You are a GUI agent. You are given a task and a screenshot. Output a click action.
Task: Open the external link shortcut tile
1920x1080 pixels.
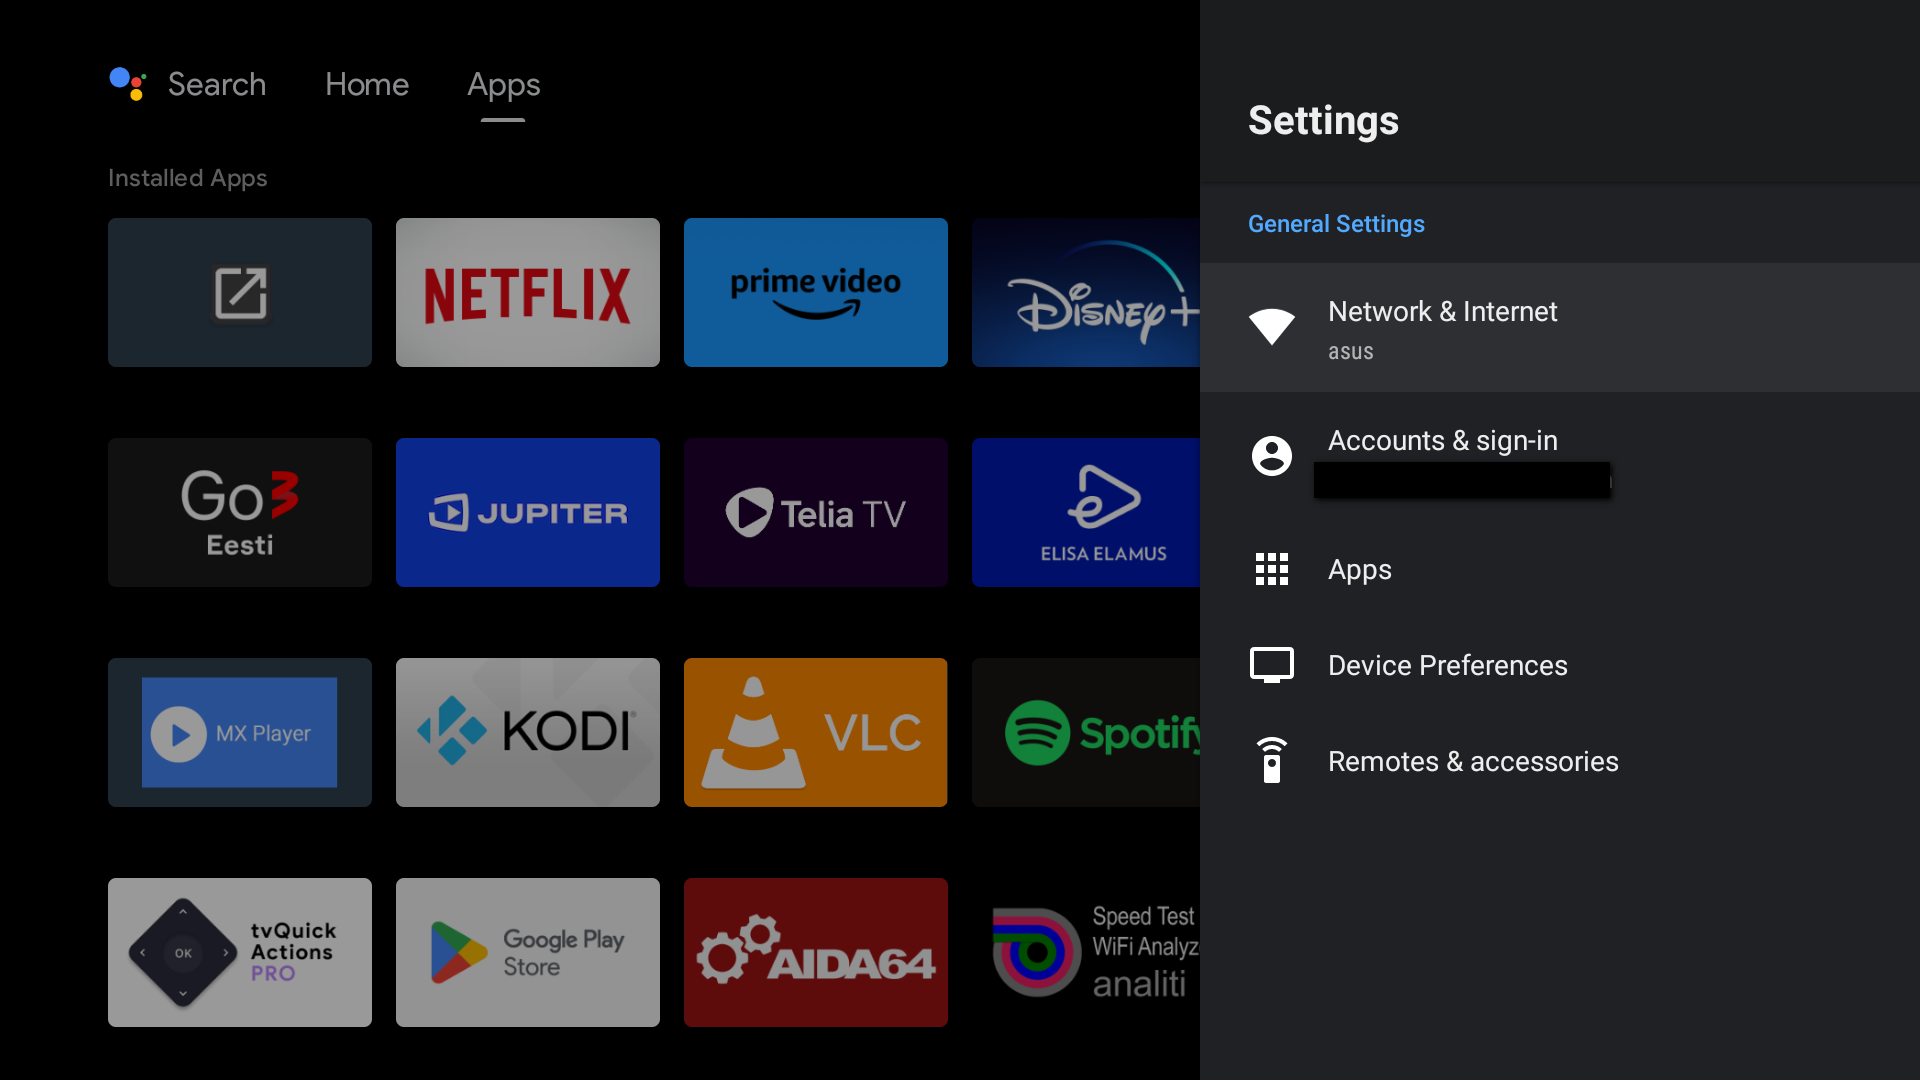point(240,292)
